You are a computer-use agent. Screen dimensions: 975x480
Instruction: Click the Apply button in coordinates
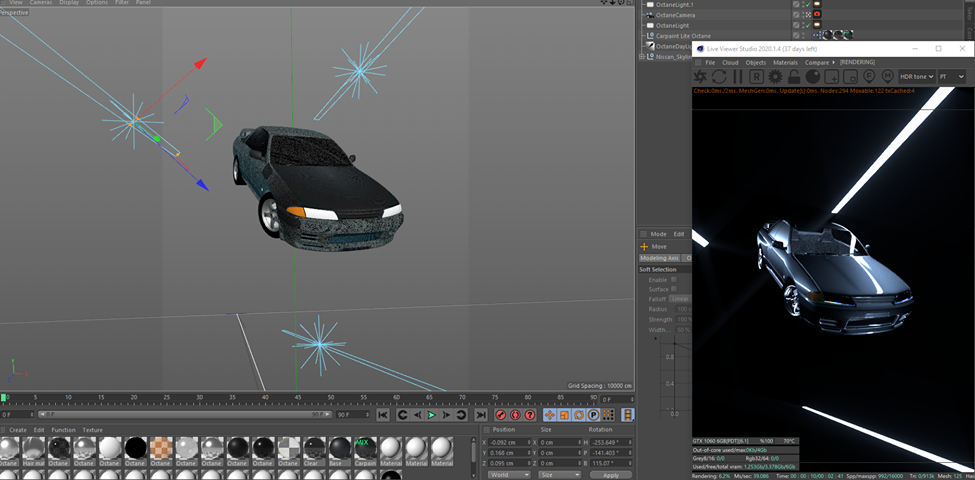611,474
